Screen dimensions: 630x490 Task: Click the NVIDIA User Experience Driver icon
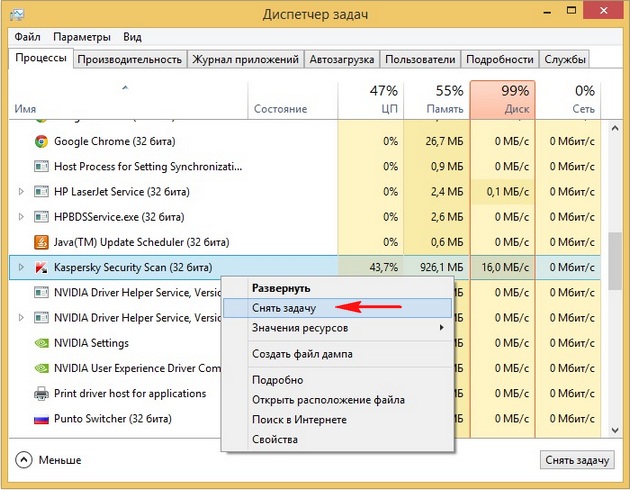click(41, 368)
